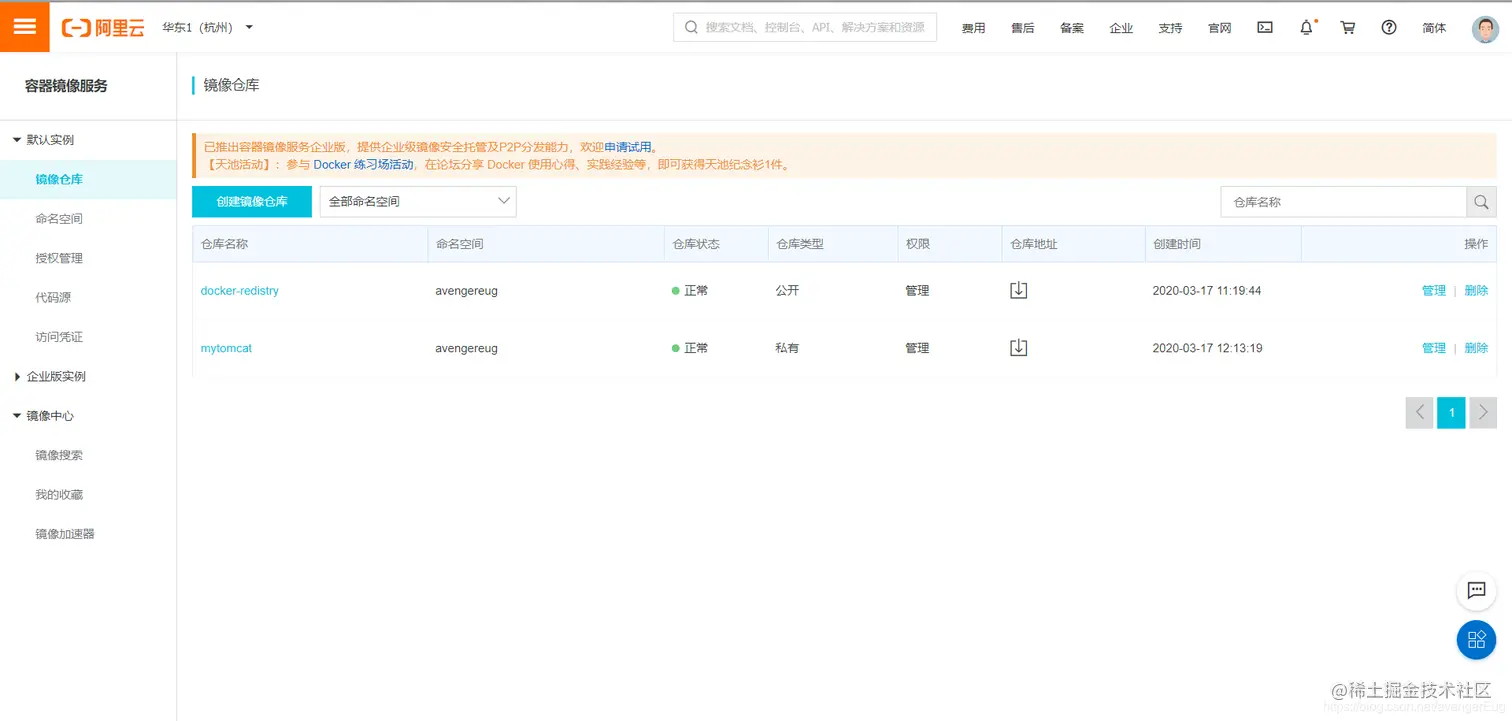Open account menu via the avatar

coord(1484,27)
